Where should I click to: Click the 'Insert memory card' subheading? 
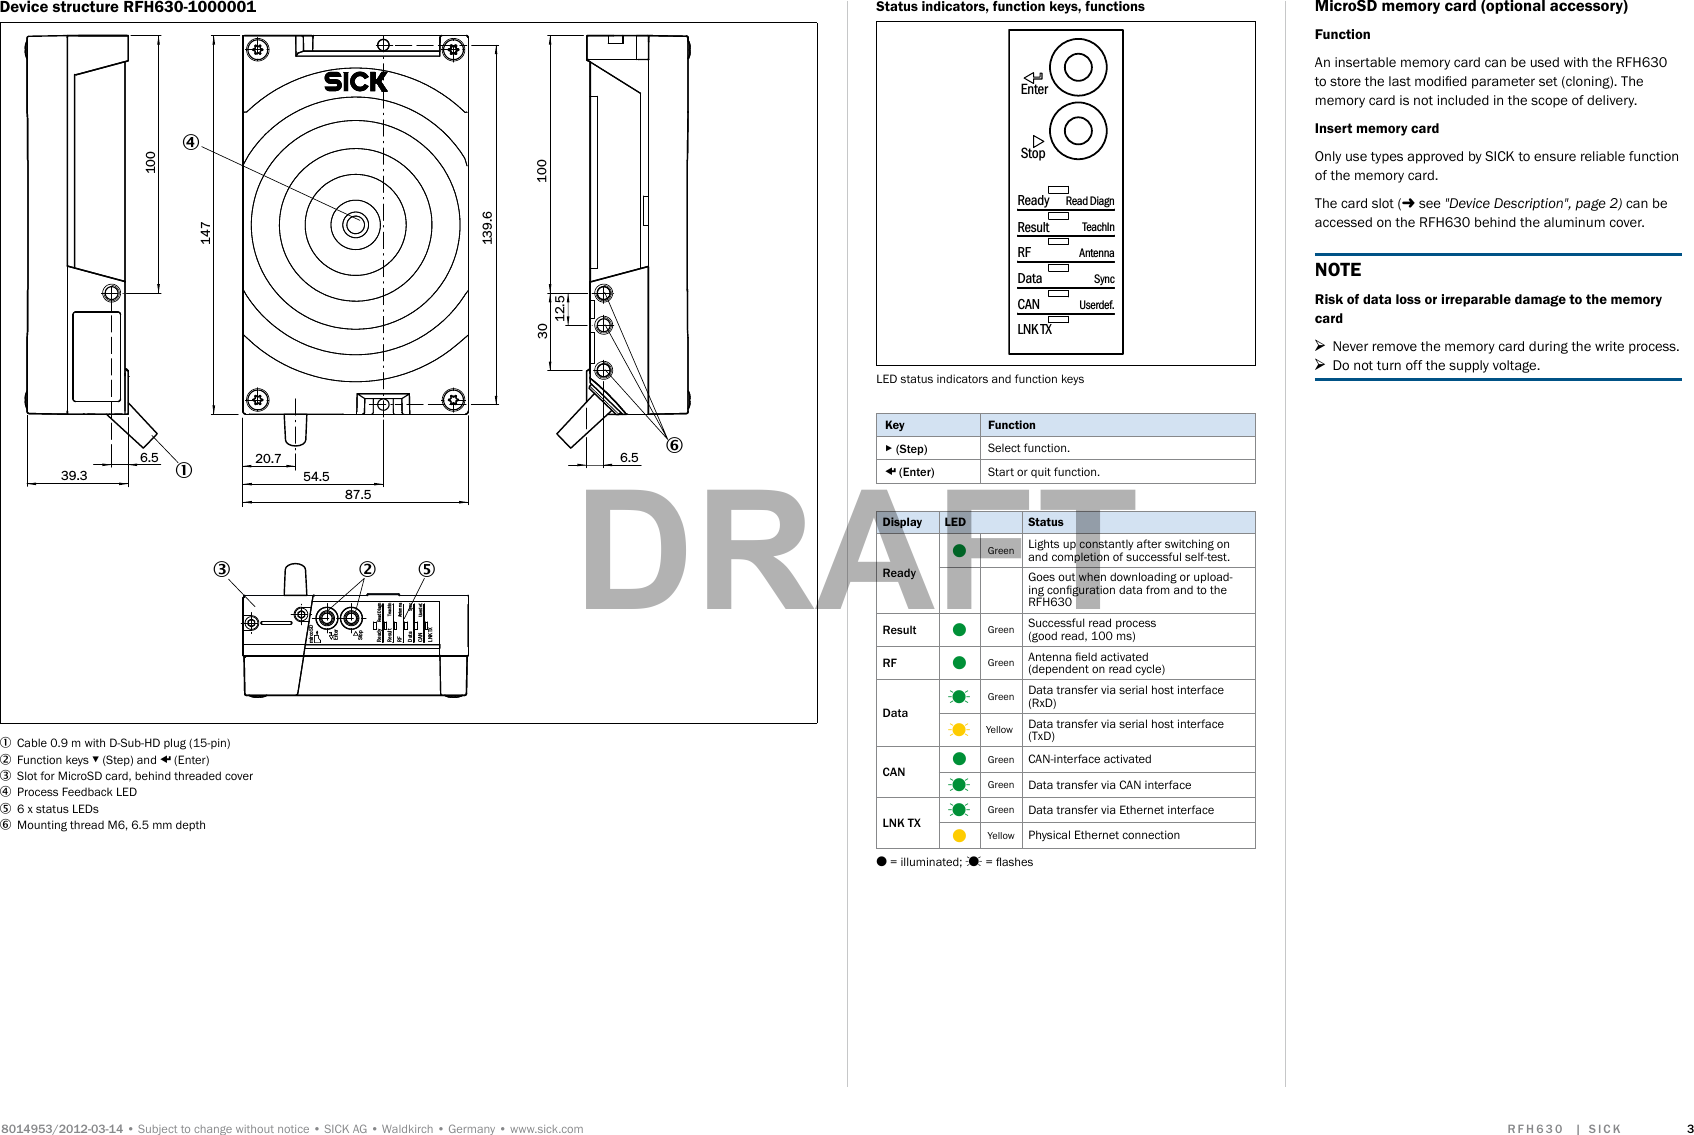(1376, 128)
